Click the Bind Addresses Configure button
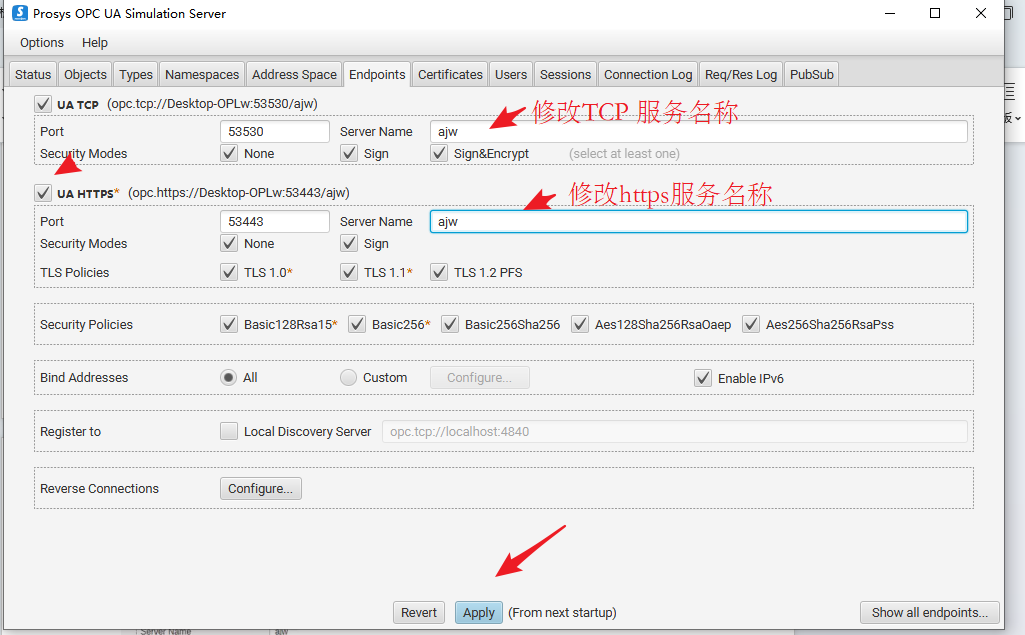Screen dimensions: 1025x635 [480, 378]
